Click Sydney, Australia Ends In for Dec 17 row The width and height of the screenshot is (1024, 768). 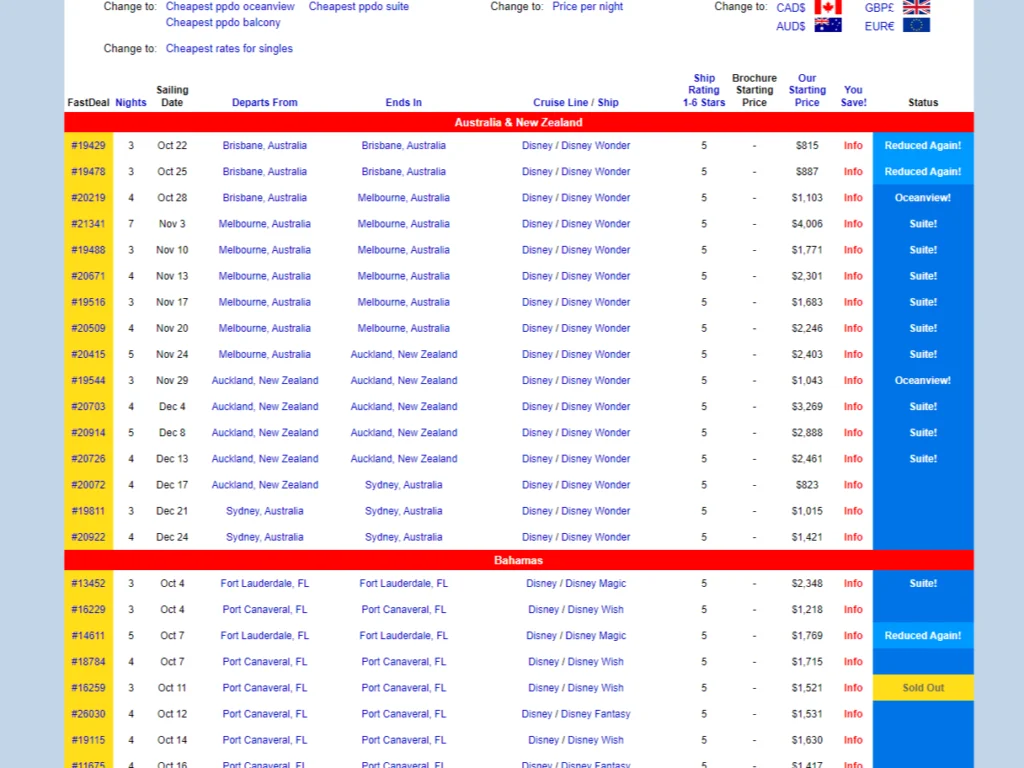(x=404, y=485)
